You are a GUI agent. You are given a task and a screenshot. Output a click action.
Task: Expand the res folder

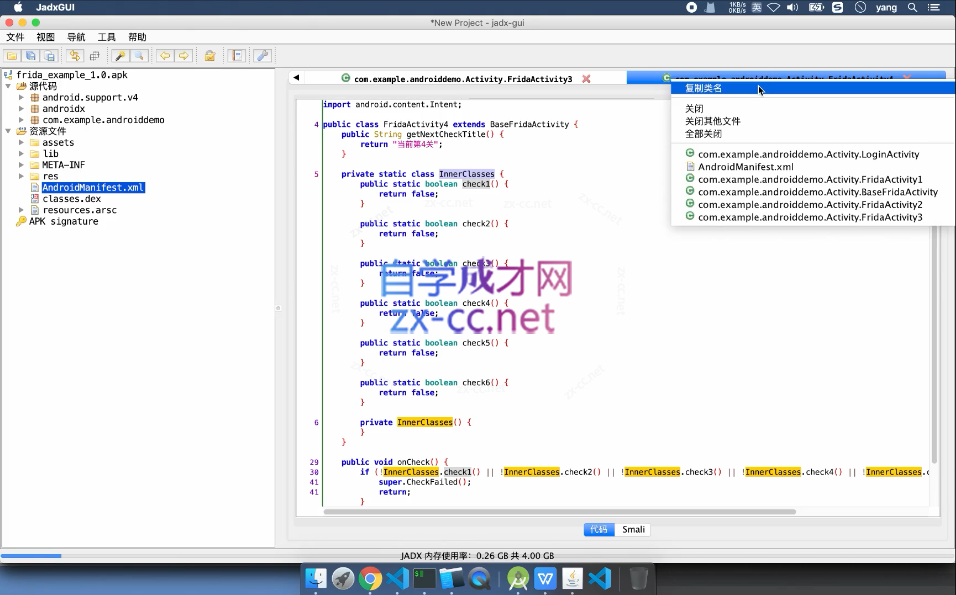pyautogui.click(x=21, y=176)
